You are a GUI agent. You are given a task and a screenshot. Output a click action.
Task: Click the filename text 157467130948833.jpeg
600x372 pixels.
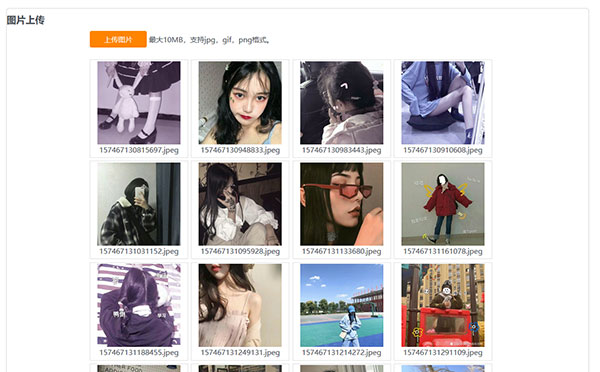coord(240,150)
